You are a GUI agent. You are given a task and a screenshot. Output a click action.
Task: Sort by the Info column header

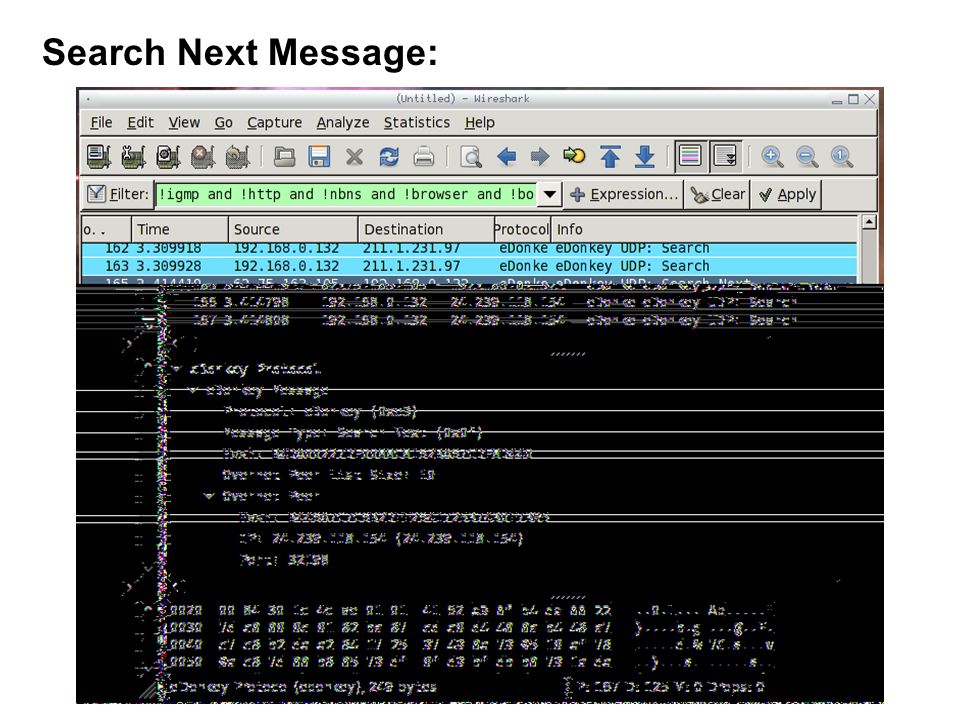coord(704,229)
